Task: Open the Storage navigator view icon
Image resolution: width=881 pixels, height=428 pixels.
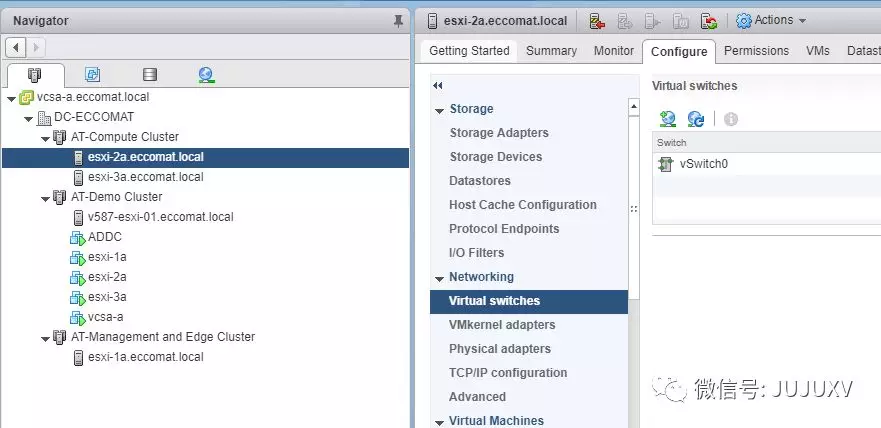Action: (x=150, y=75)
